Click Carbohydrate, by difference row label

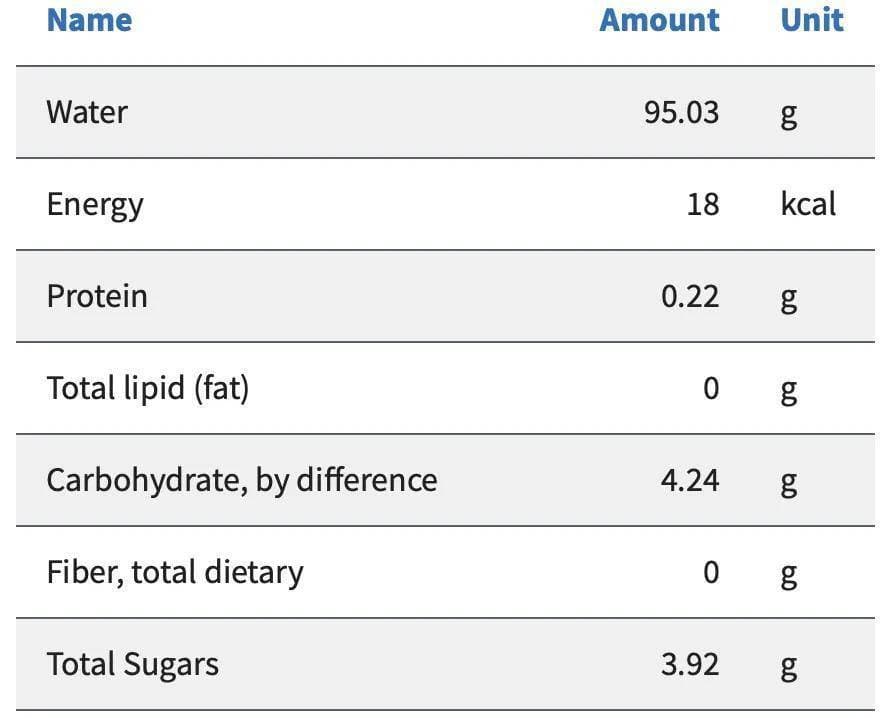point(242,481)
